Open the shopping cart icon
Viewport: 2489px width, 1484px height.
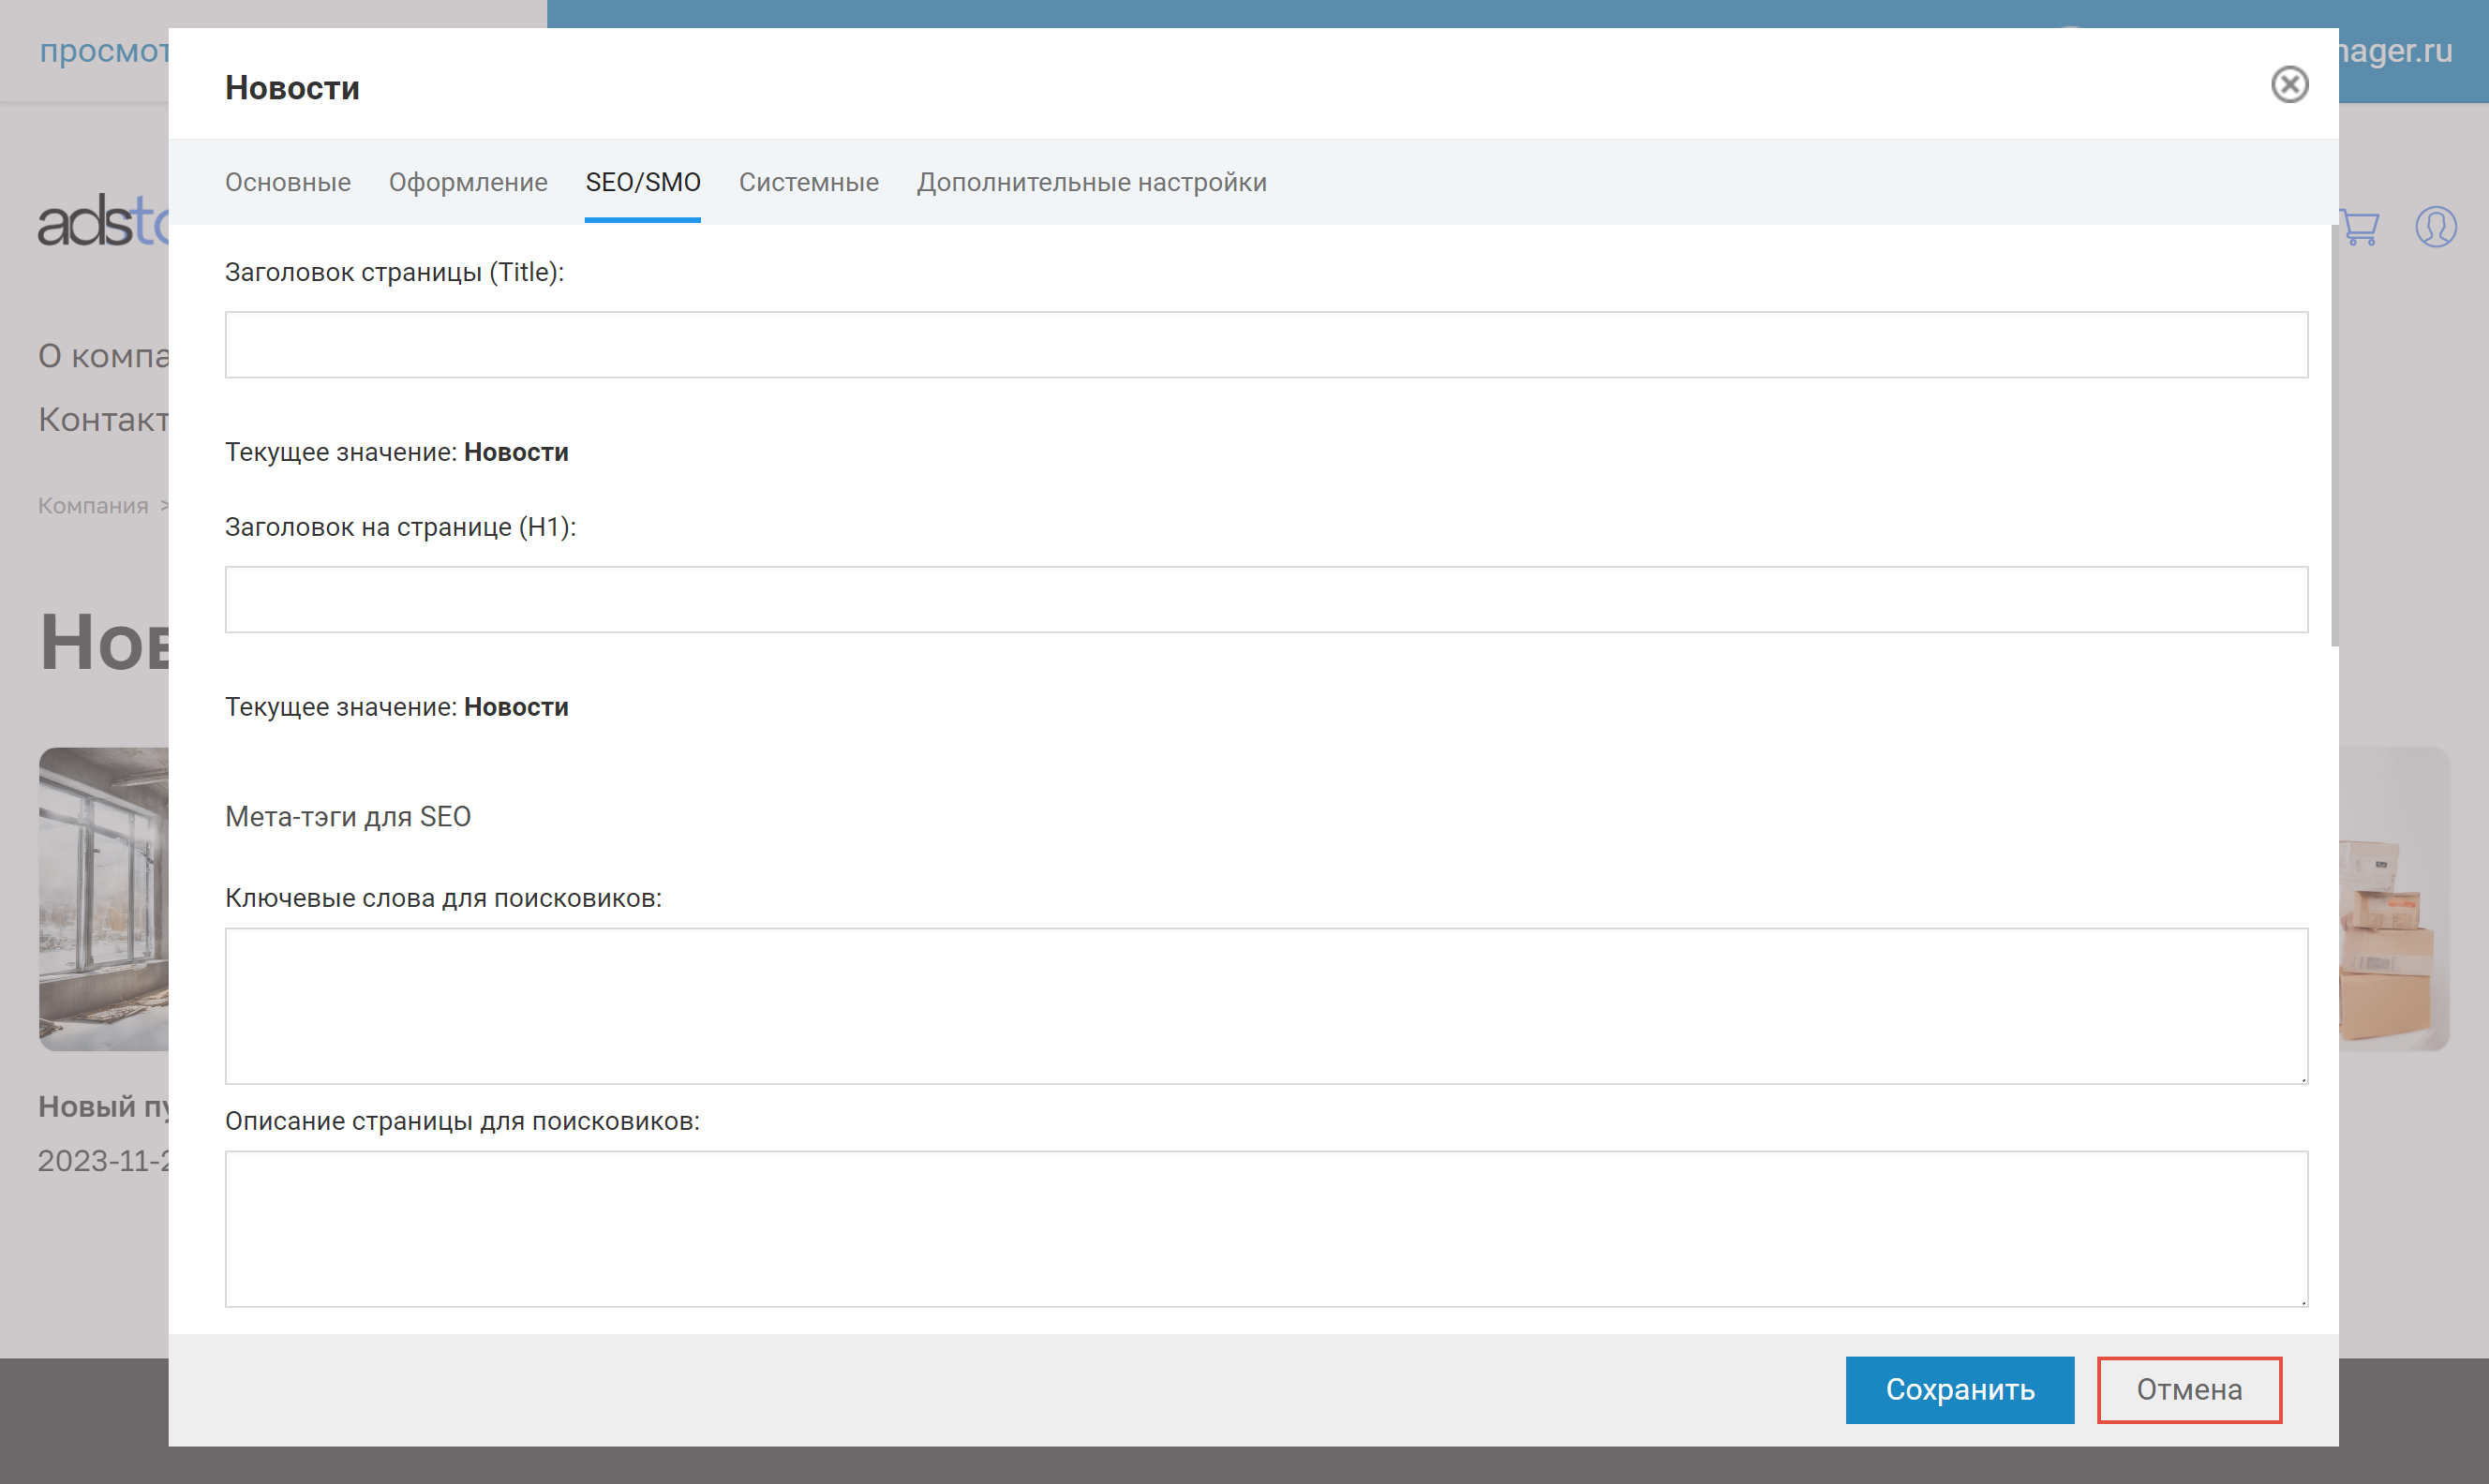[2358, 228]
